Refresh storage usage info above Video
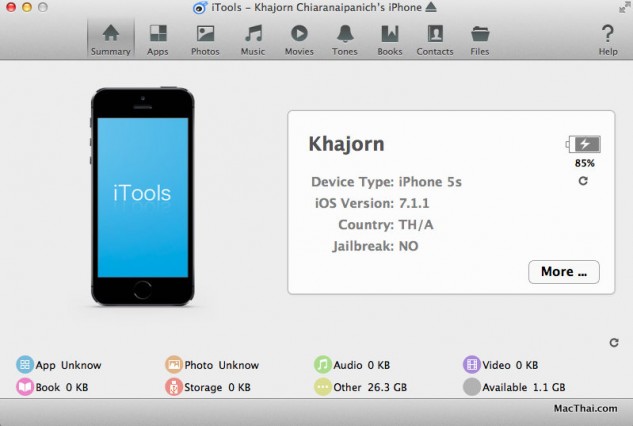The image size is (633, 426). tap(614, 342)
